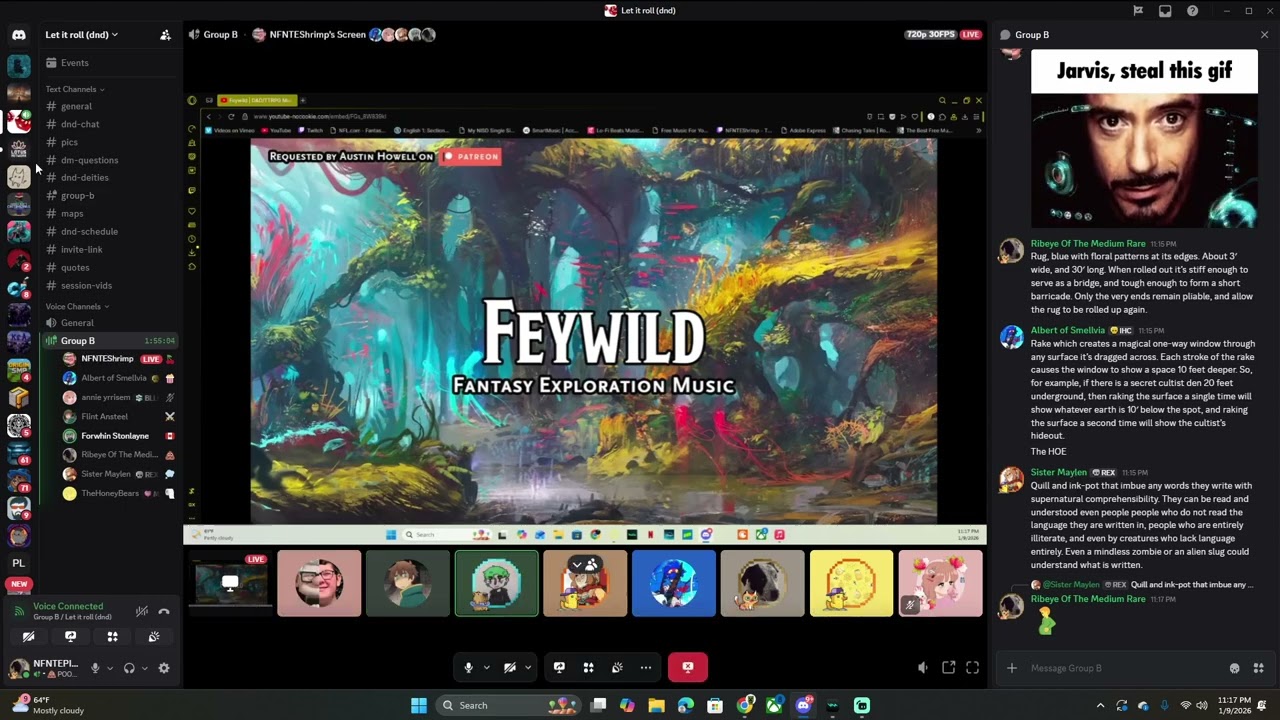The width and height of the screenshot is (1280, 720).
Task: Open noise suppression settings in voice panel
Action: coord(142,611)
